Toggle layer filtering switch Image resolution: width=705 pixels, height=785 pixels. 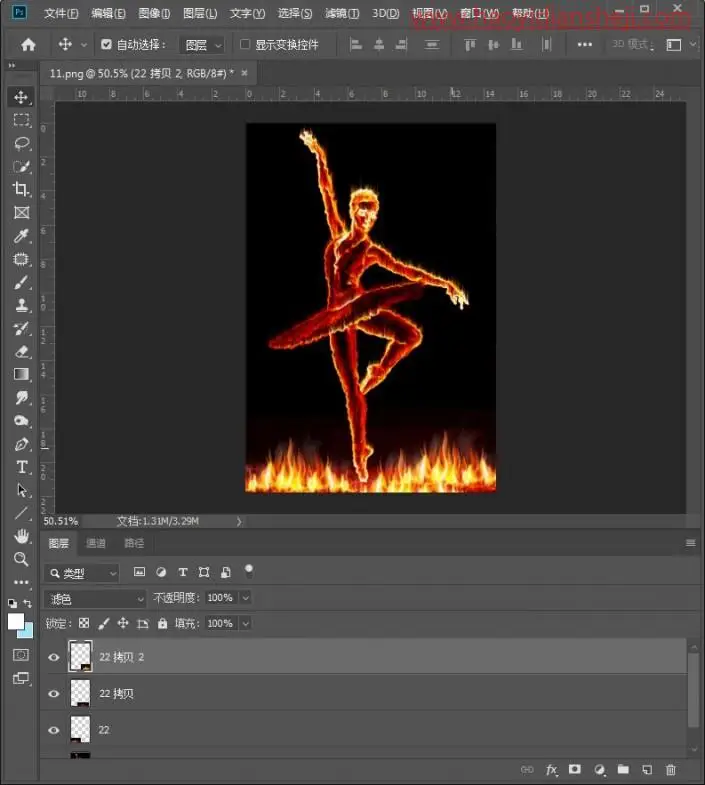pyautogui.click(x=249, y=571)
